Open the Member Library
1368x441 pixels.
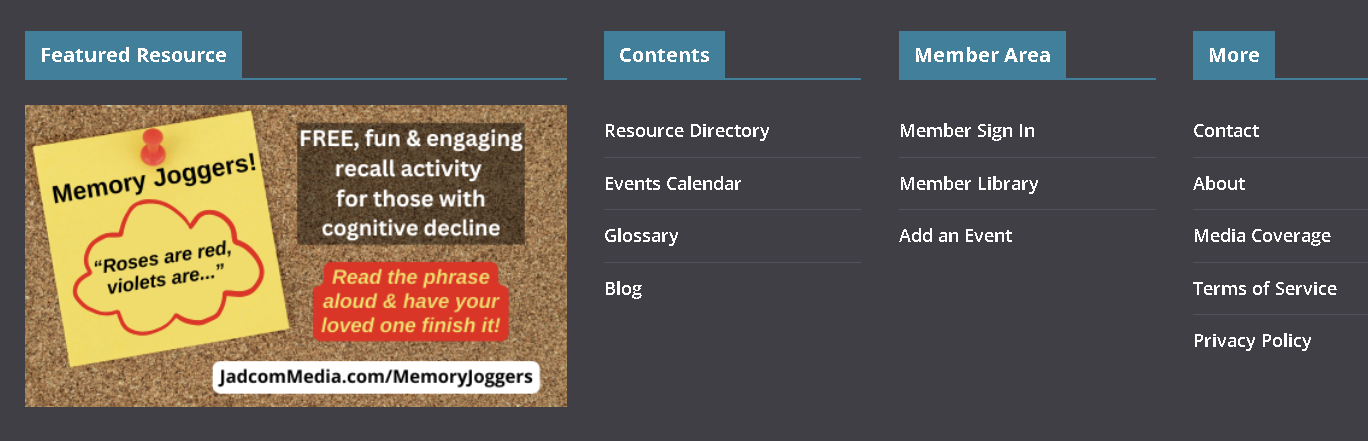click(968, 184)
